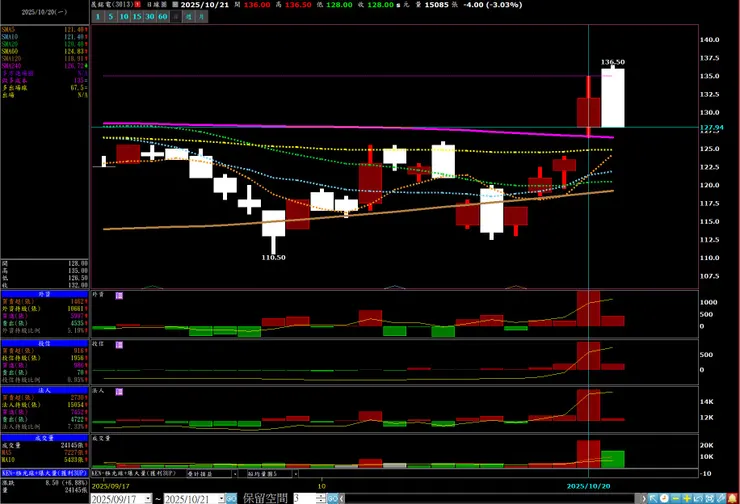Viewport: 740px width, 504px height.
Task: Select the KEN strategy tab under the chart
Action: click(x=134, y=473)
